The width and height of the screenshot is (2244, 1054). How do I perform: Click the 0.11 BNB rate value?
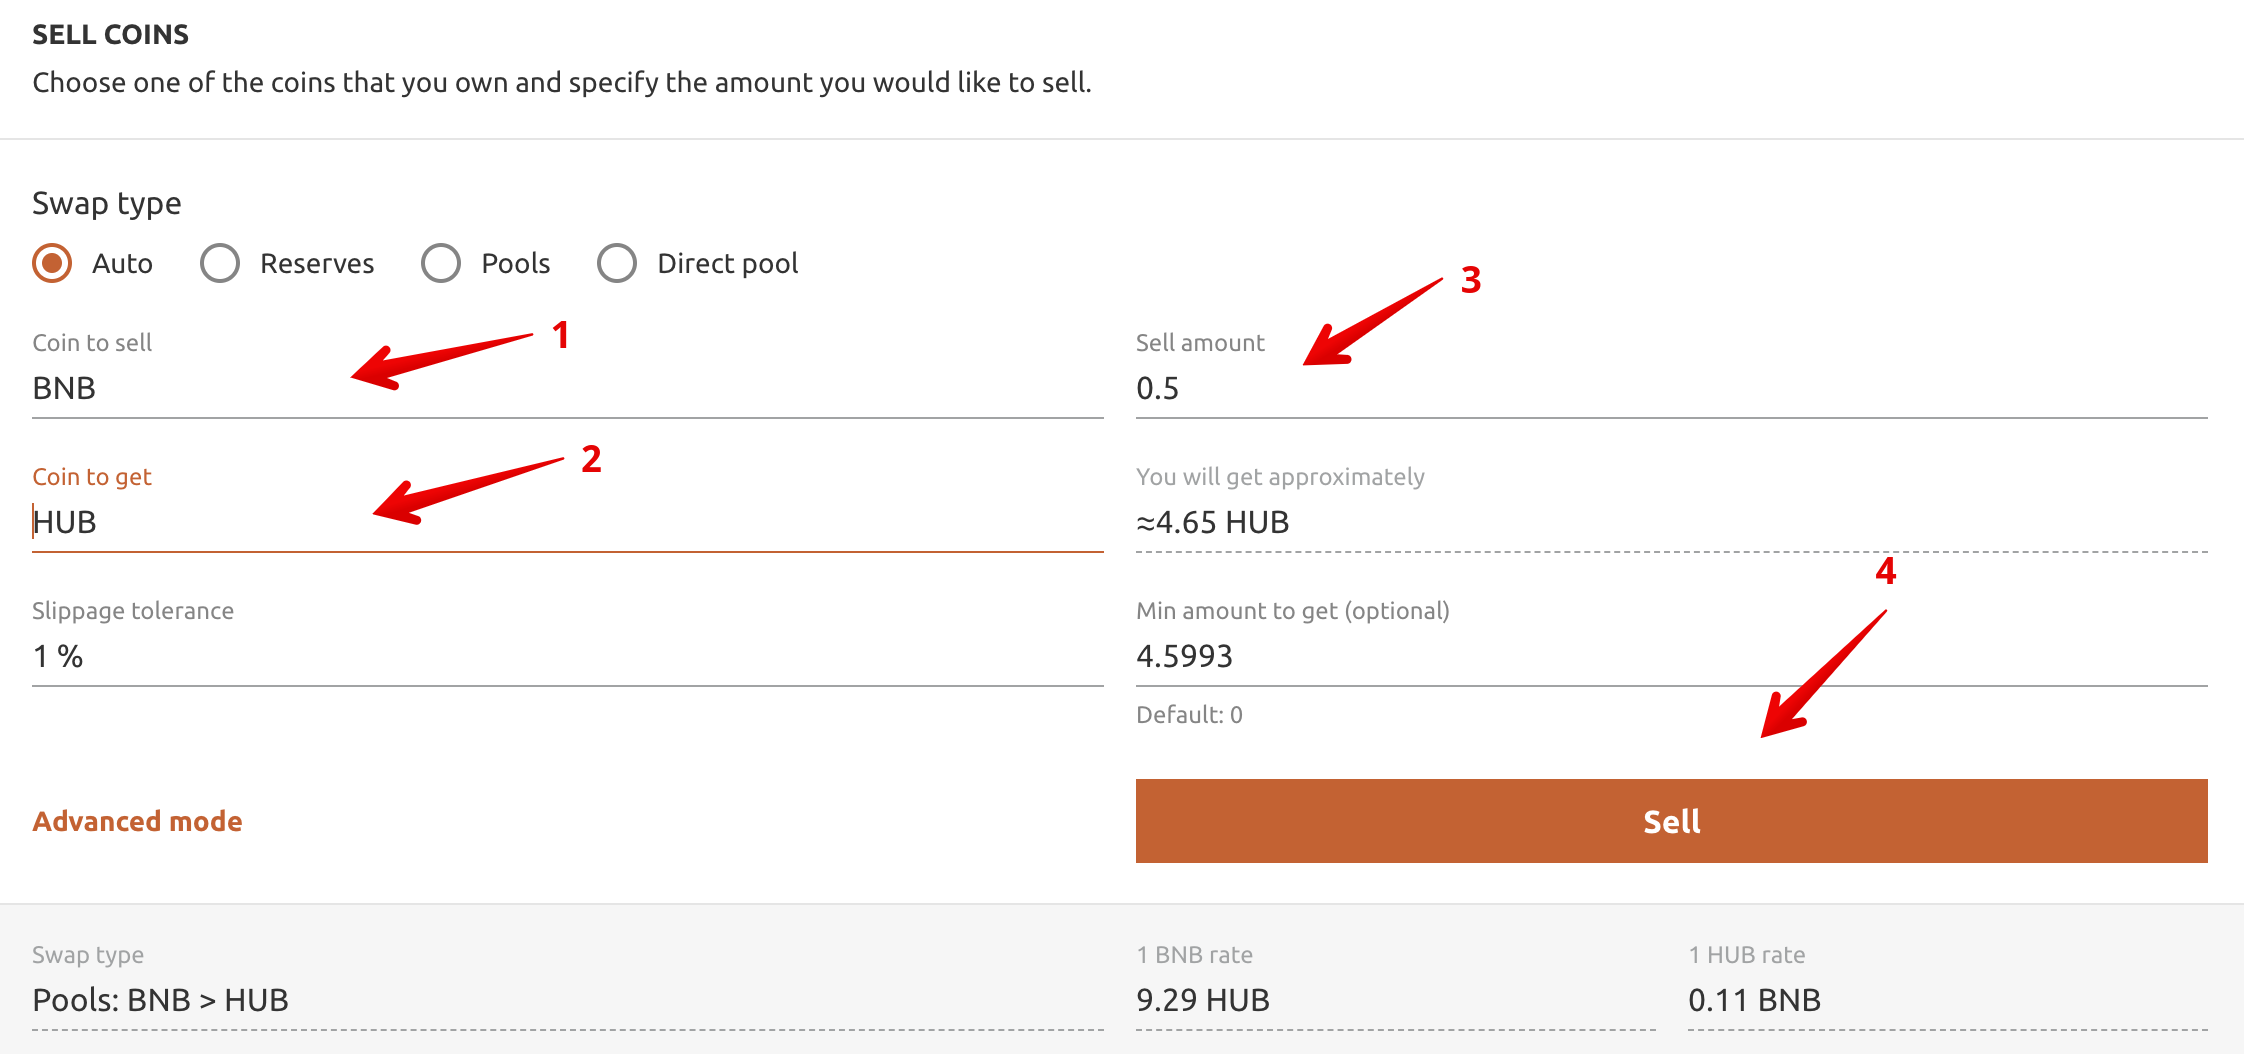click(x=1754, y=1000)
